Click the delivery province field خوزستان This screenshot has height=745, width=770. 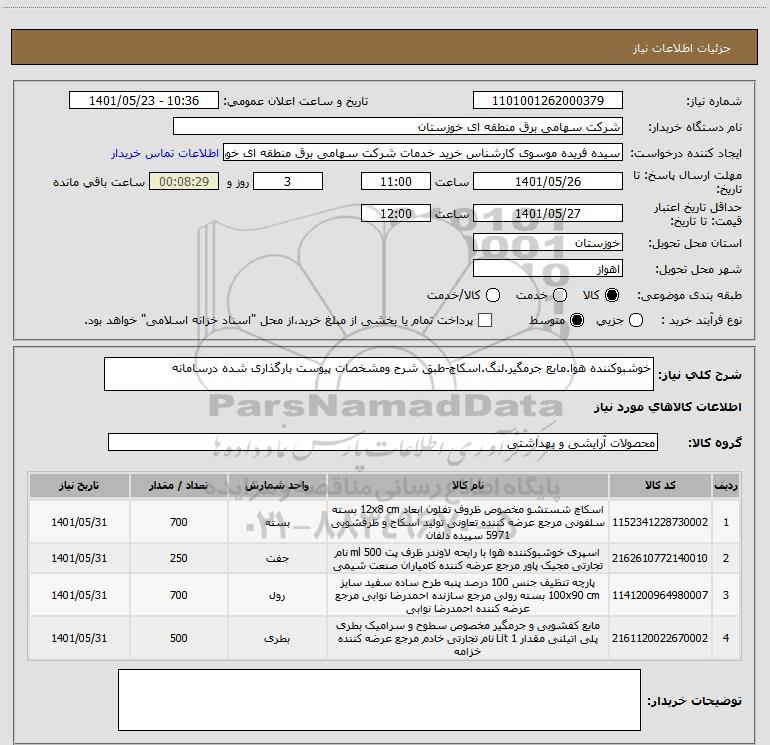coord(547,243)
